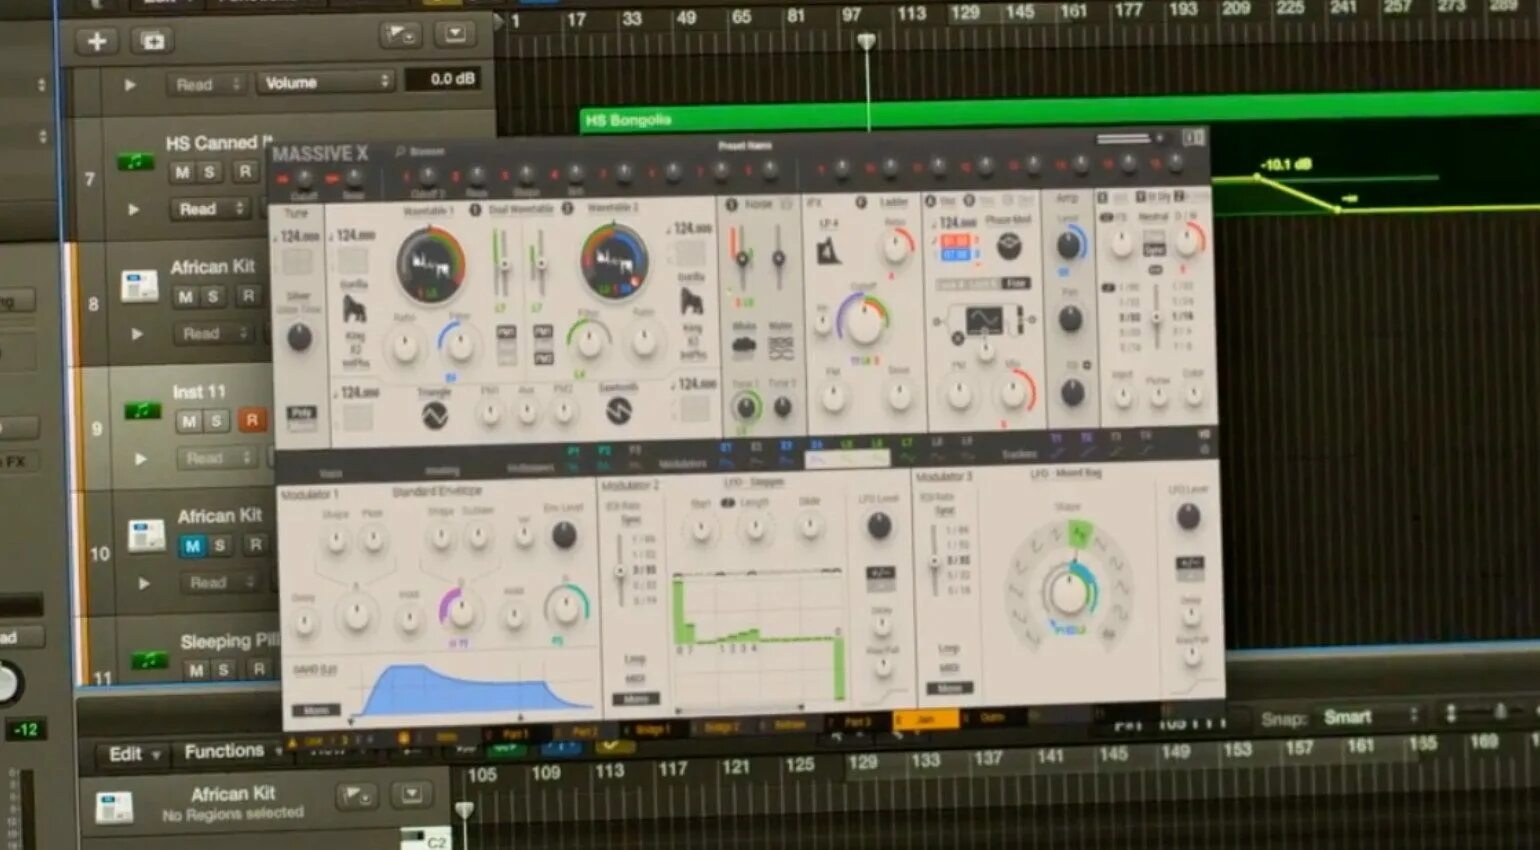
Task: Adjust the Modulator 3 sync rate slider
Action: (x=934, y=562)
